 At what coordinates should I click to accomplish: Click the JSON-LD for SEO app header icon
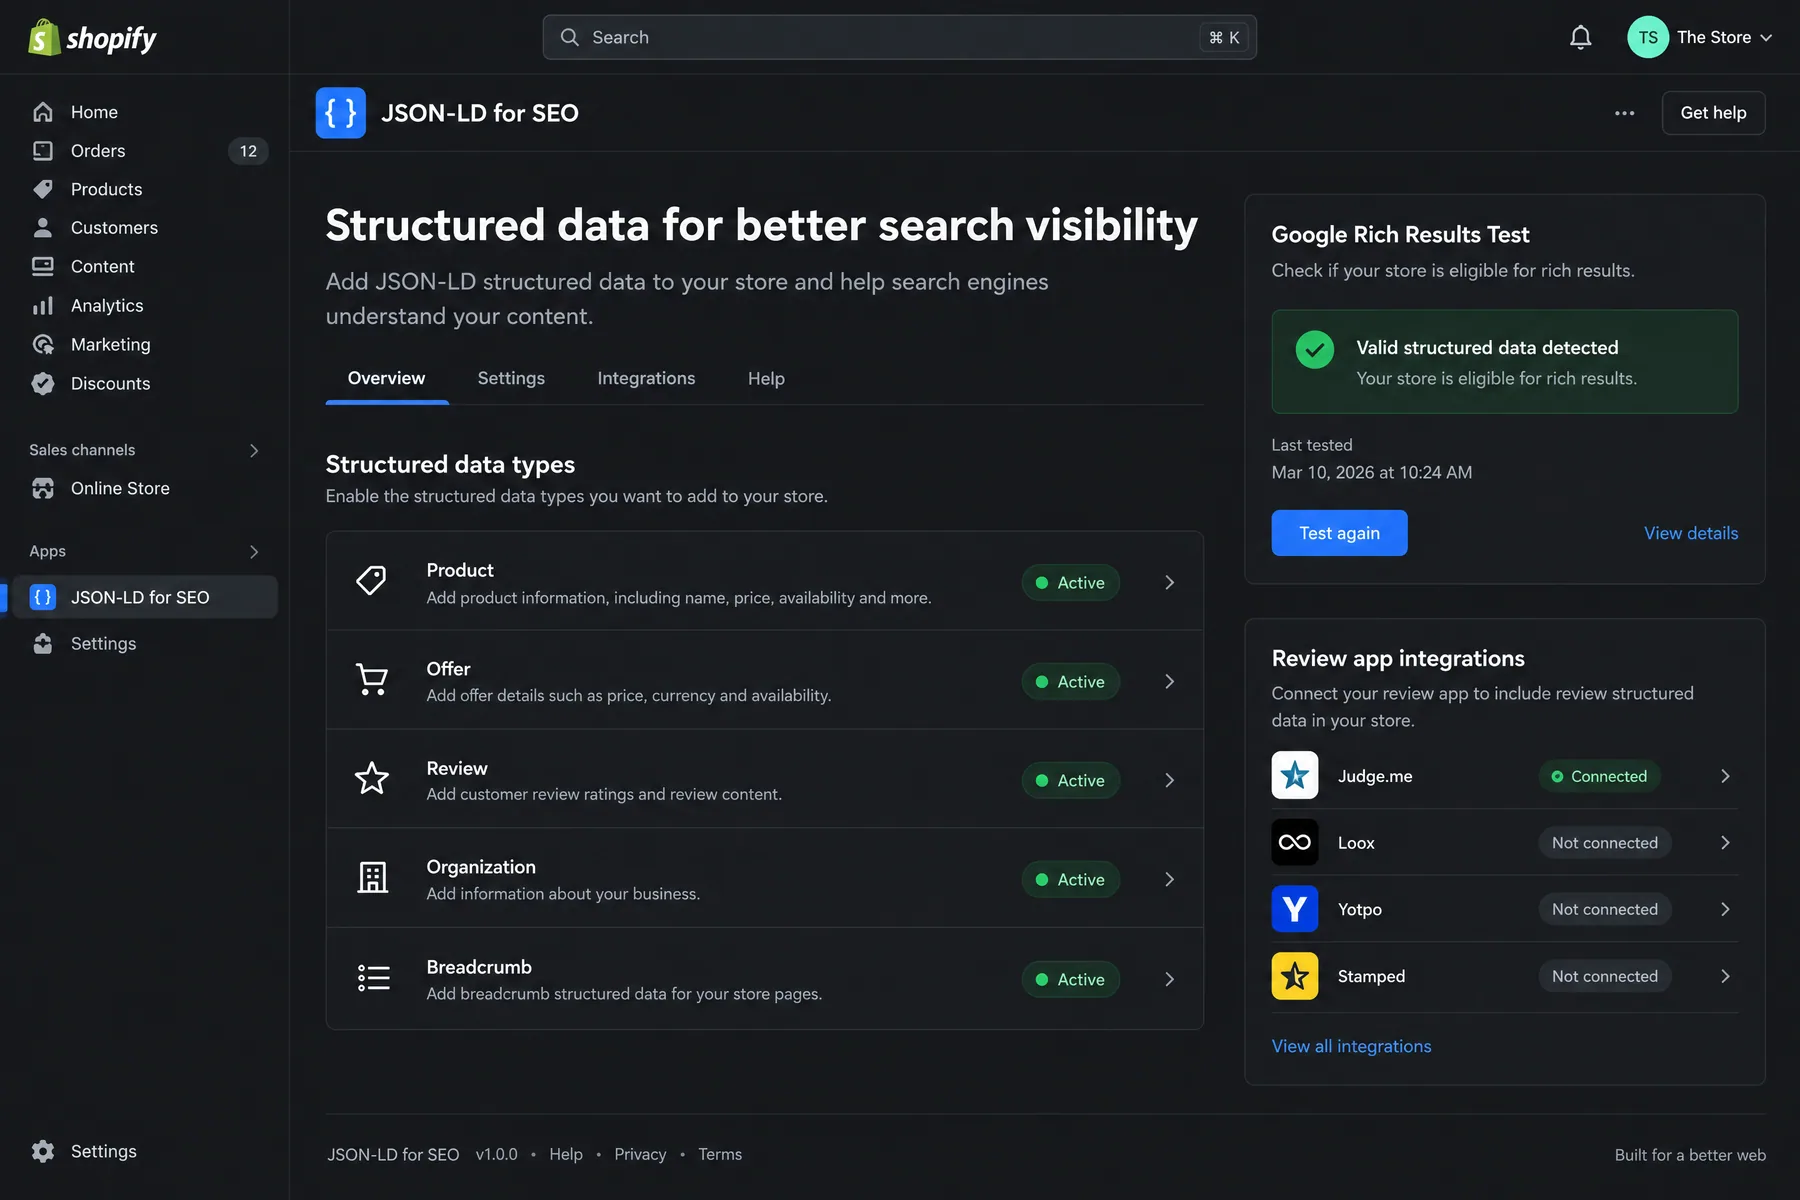(341, 113)
